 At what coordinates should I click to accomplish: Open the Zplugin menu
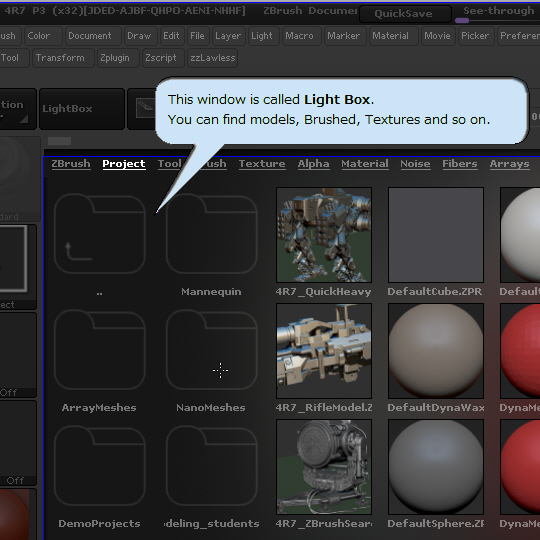(x=118, y=58)
